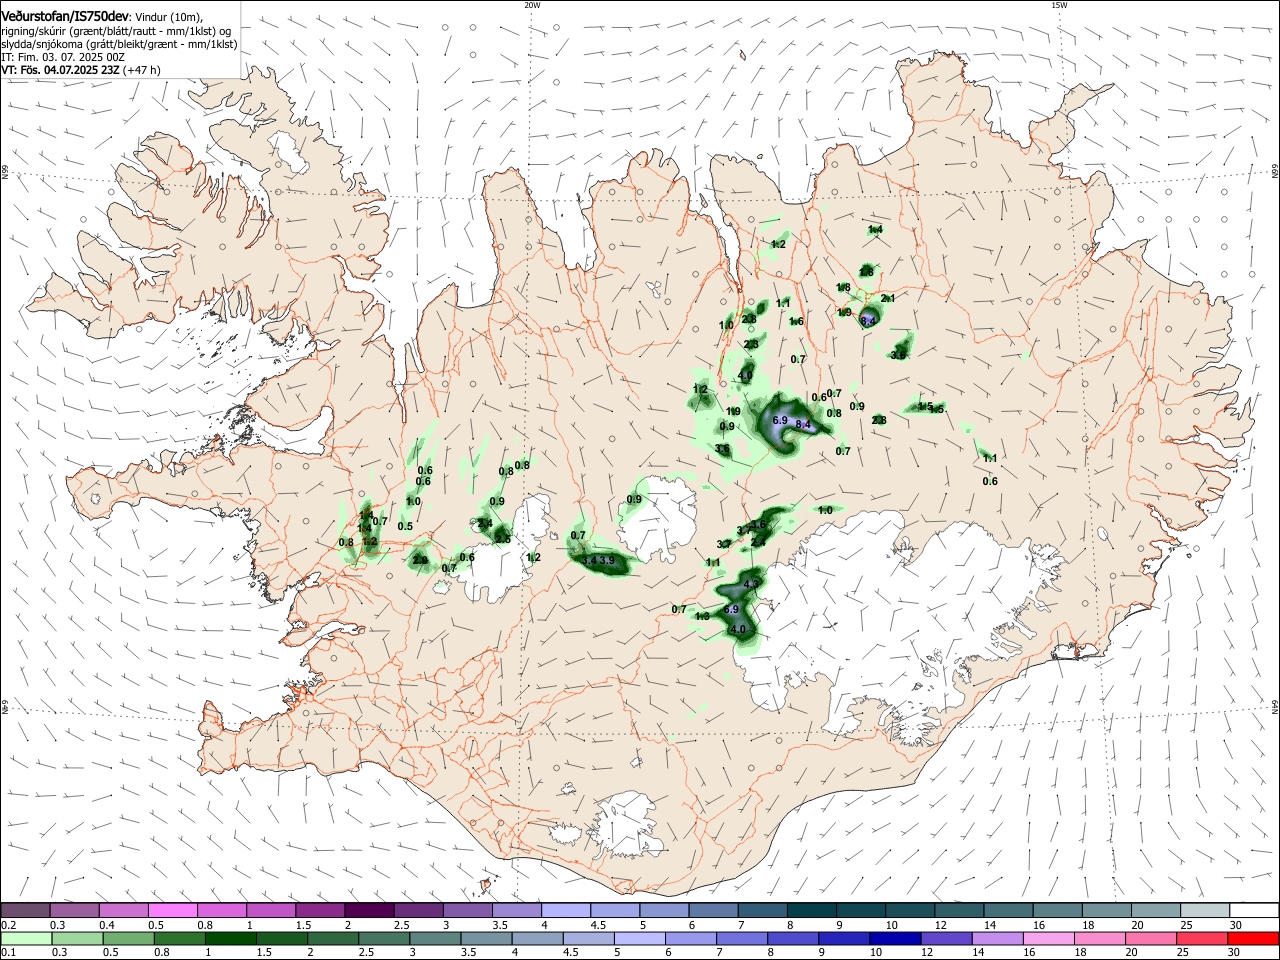Click the '0.1' label under the lower scale

9,953
